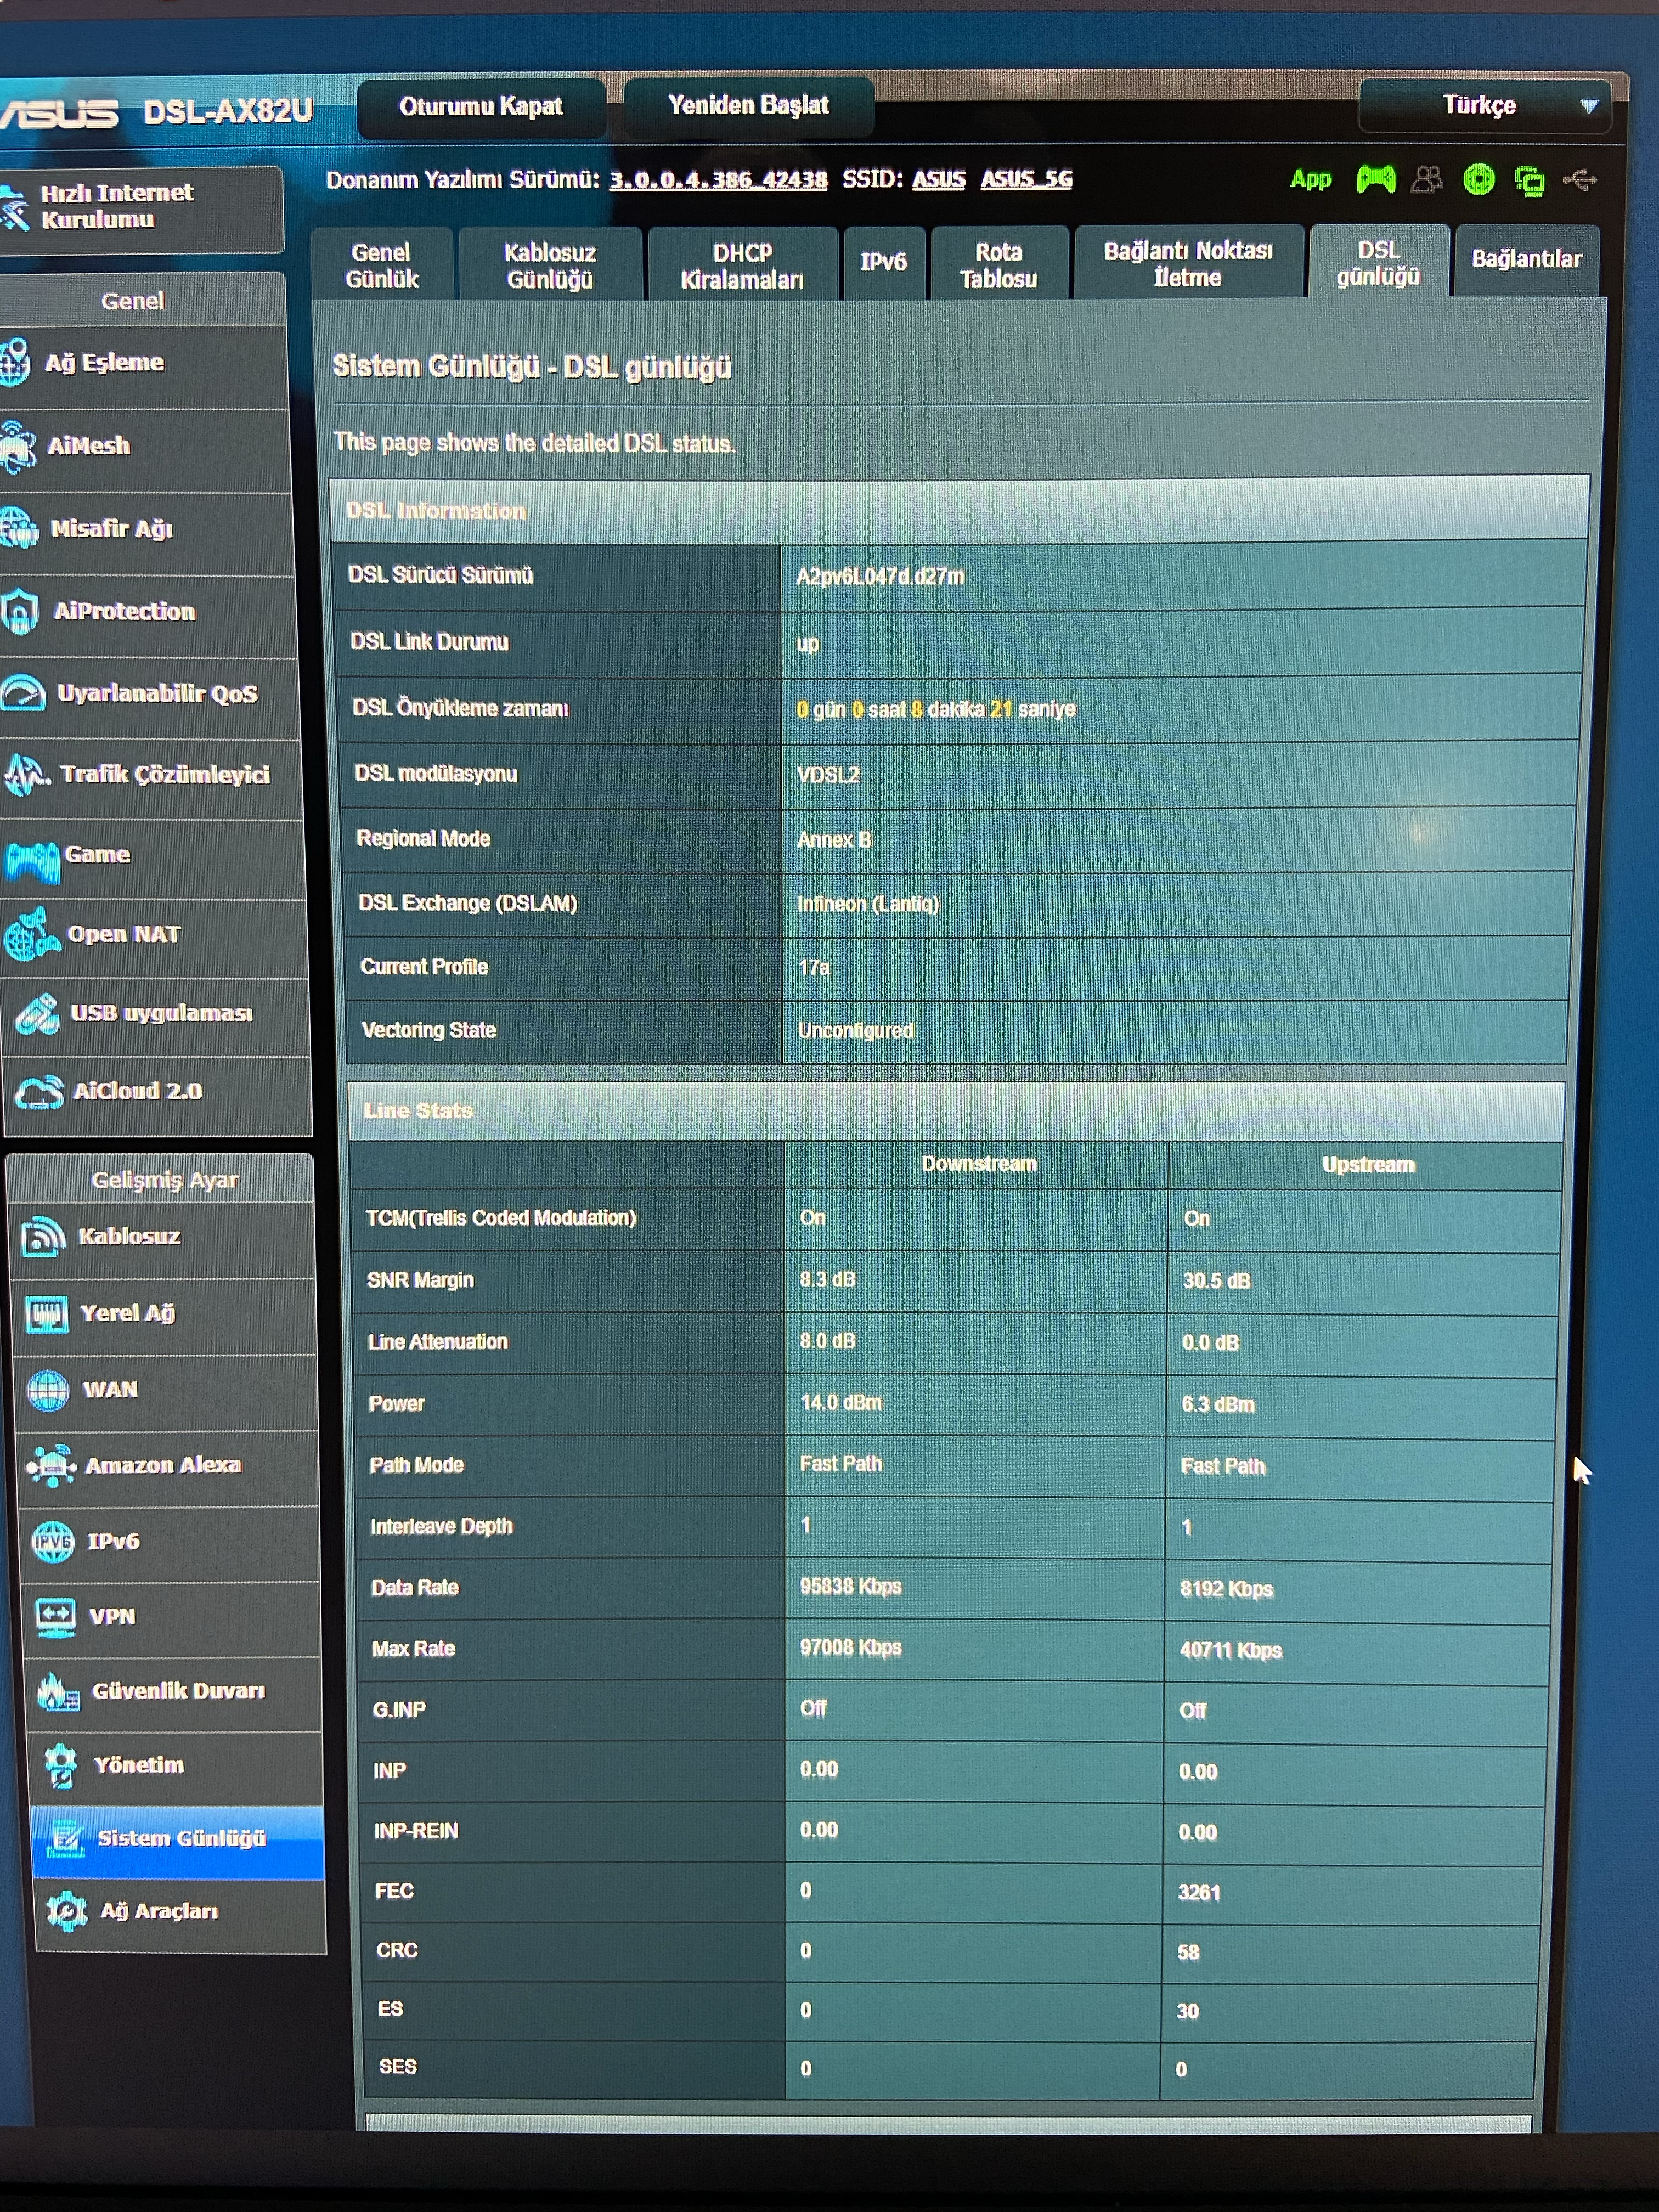Click the USB status icon in header
The height and width of the screenshot is (2212, 1659).
pos(1580,180)
